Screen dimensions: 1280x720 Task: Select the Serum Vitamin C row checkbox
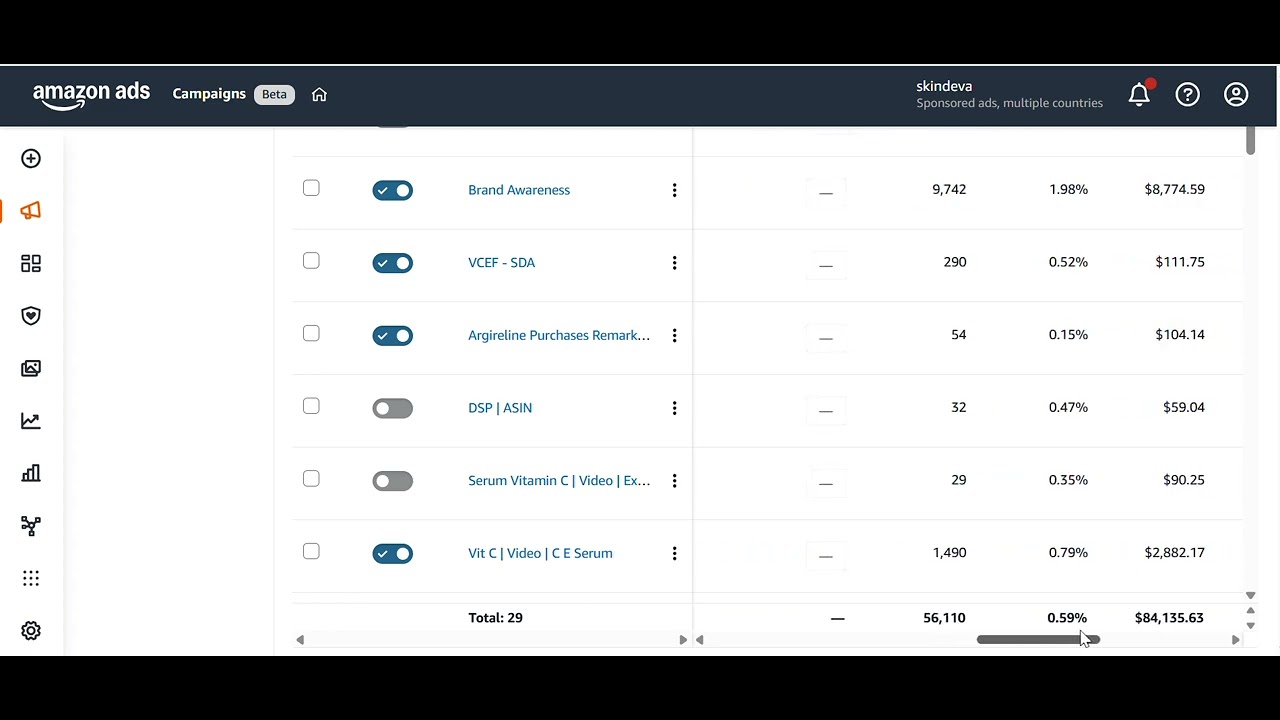pos(311,479)
